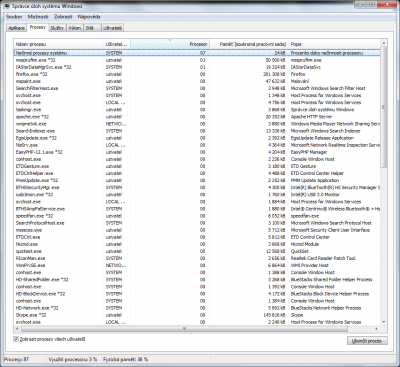The height and width of the screenshot is (367, 400).
Task: Select the Skype.exe *32 process row
Action: point(197,315)
